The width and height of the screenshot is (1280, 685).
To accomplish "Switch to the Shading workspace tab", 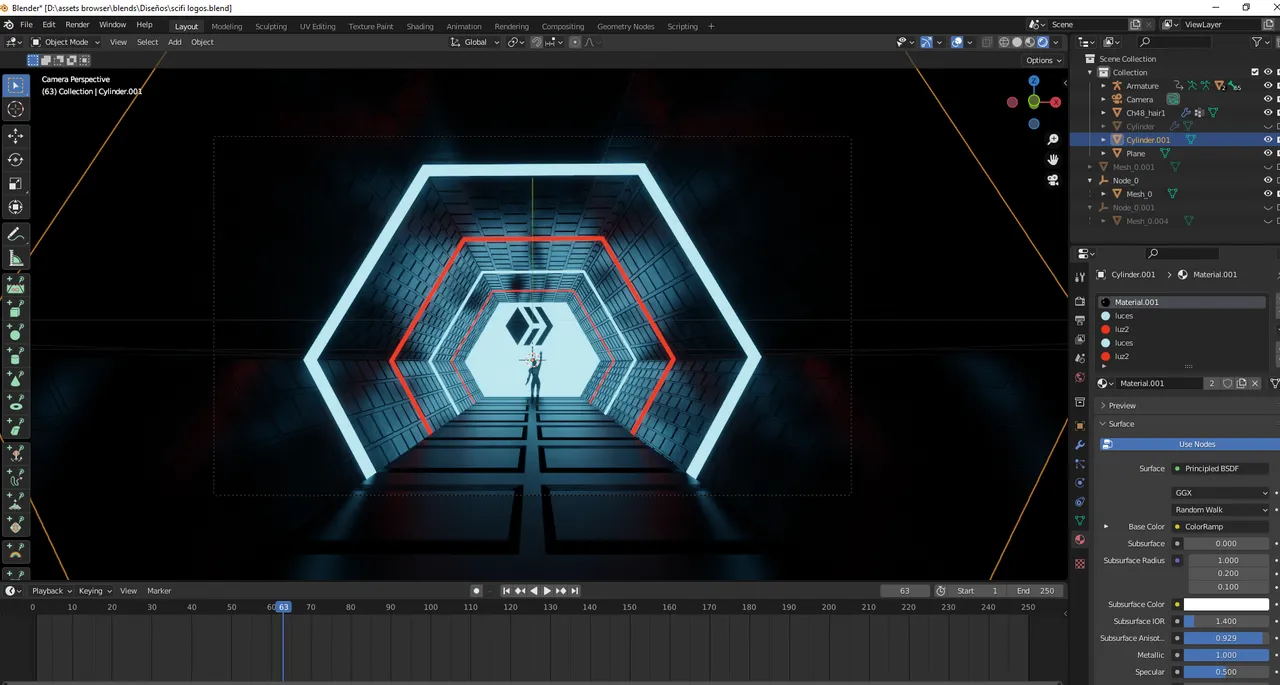I will point(420,26).
